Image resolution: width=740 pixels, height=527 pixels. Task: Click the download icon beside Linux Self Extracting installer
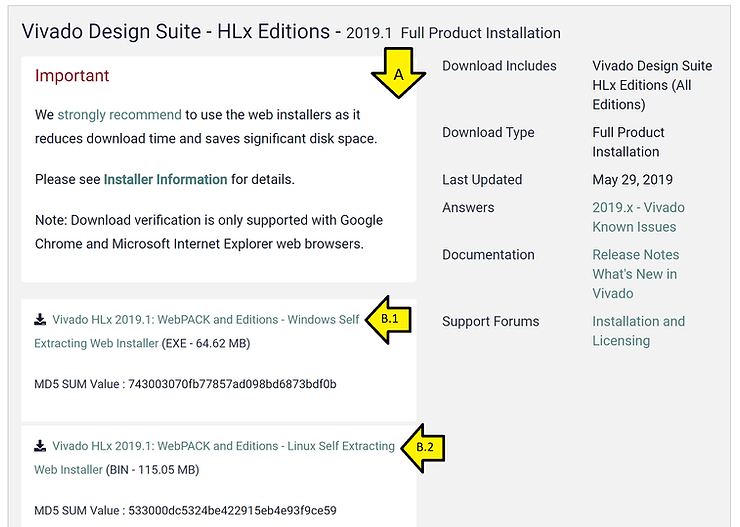click(40, 446)
